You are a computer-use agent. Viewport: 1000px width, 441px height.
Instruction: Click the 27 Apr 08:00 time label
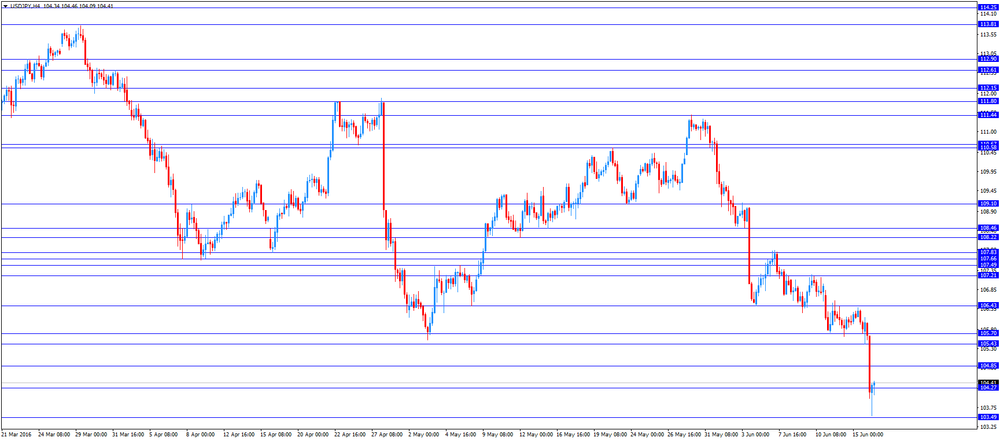pos(386,435)
